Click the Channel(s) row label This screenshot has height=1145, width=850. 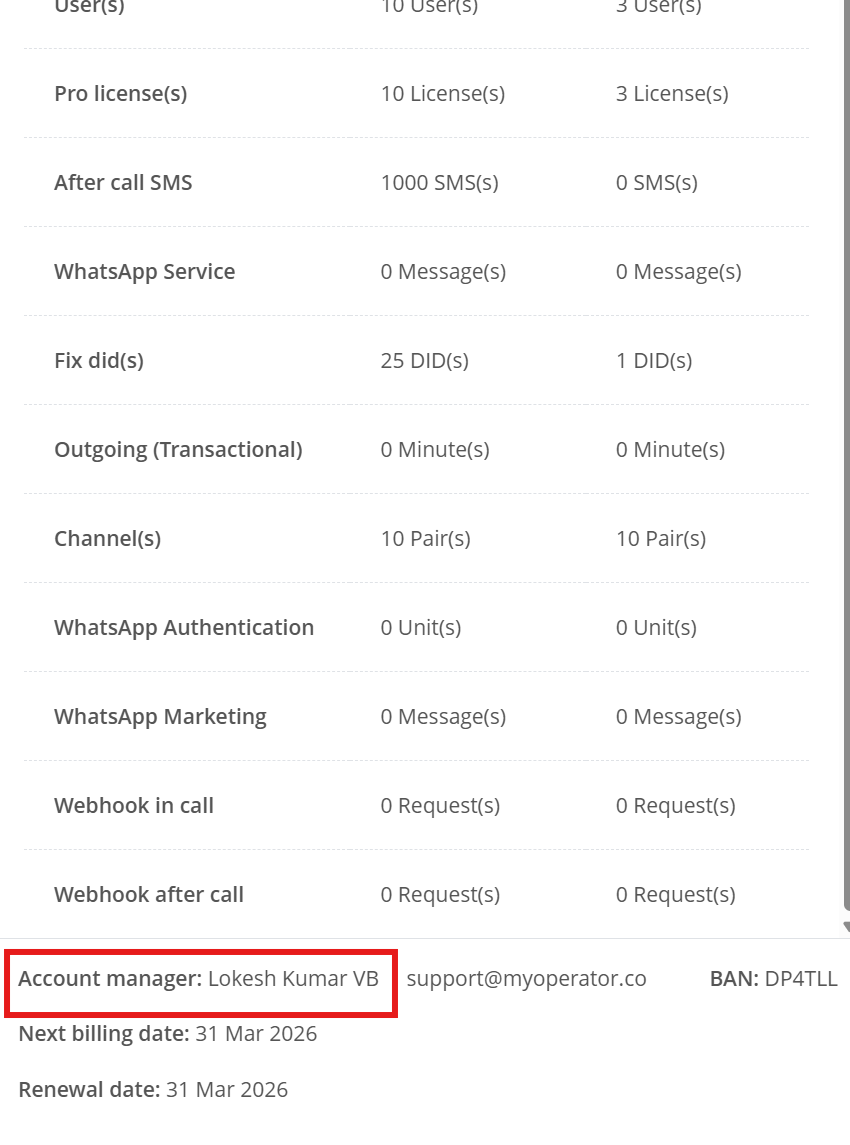(x=107, y=538)
